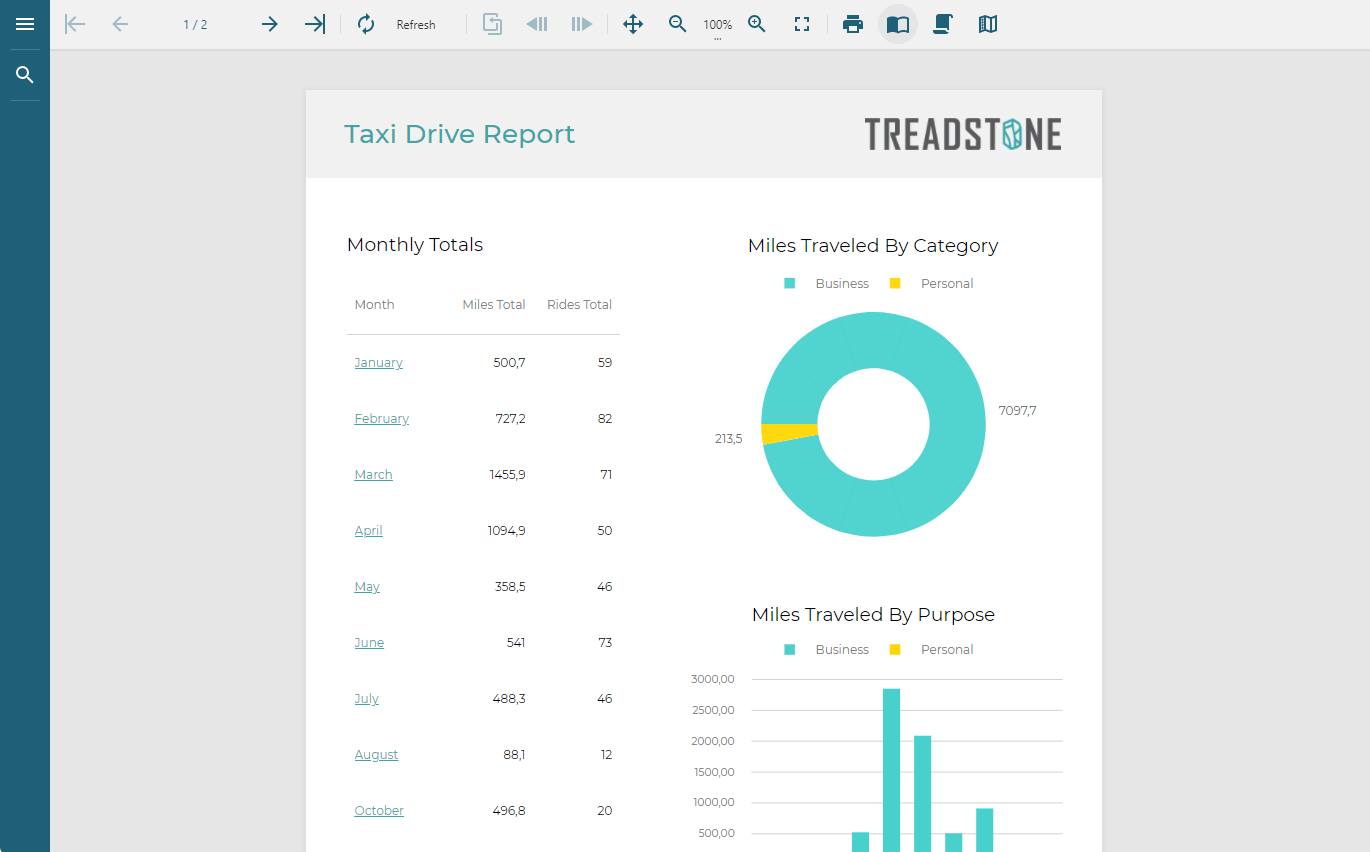Screen dimensions: 1370x852
Task: Open the search panel icon
Action: [25, 75]
